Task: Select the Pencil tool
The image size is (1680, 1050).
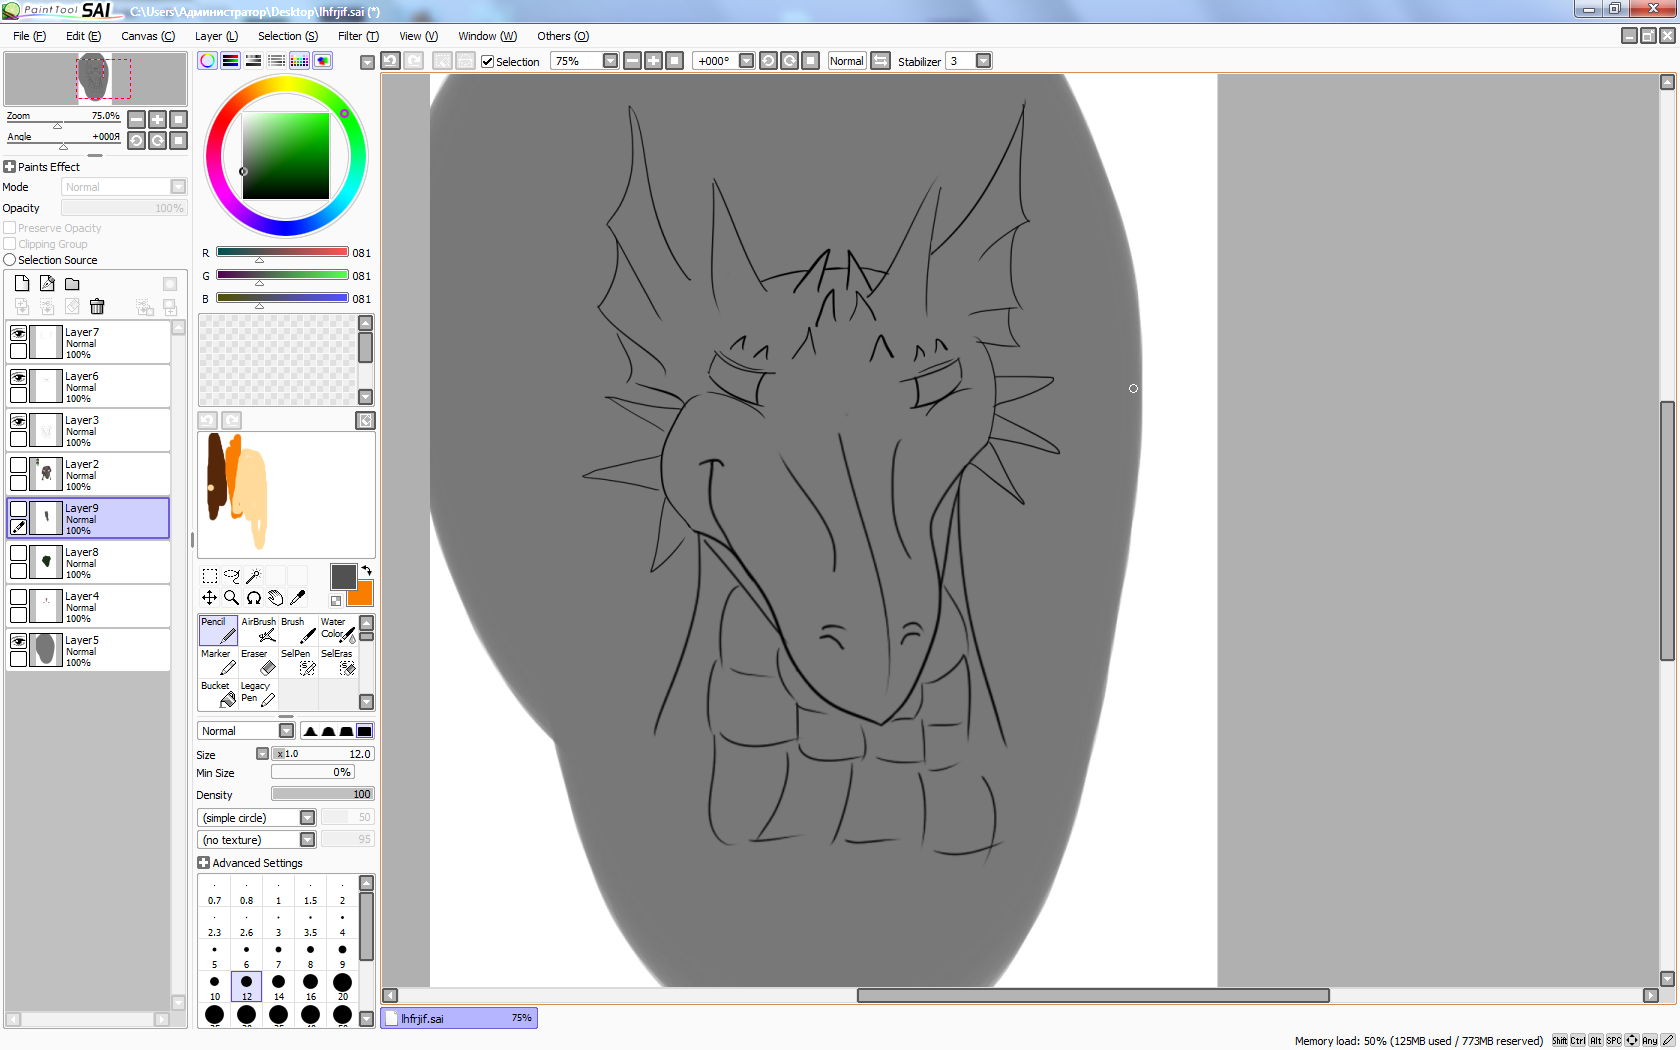Action: coord(218,630)
